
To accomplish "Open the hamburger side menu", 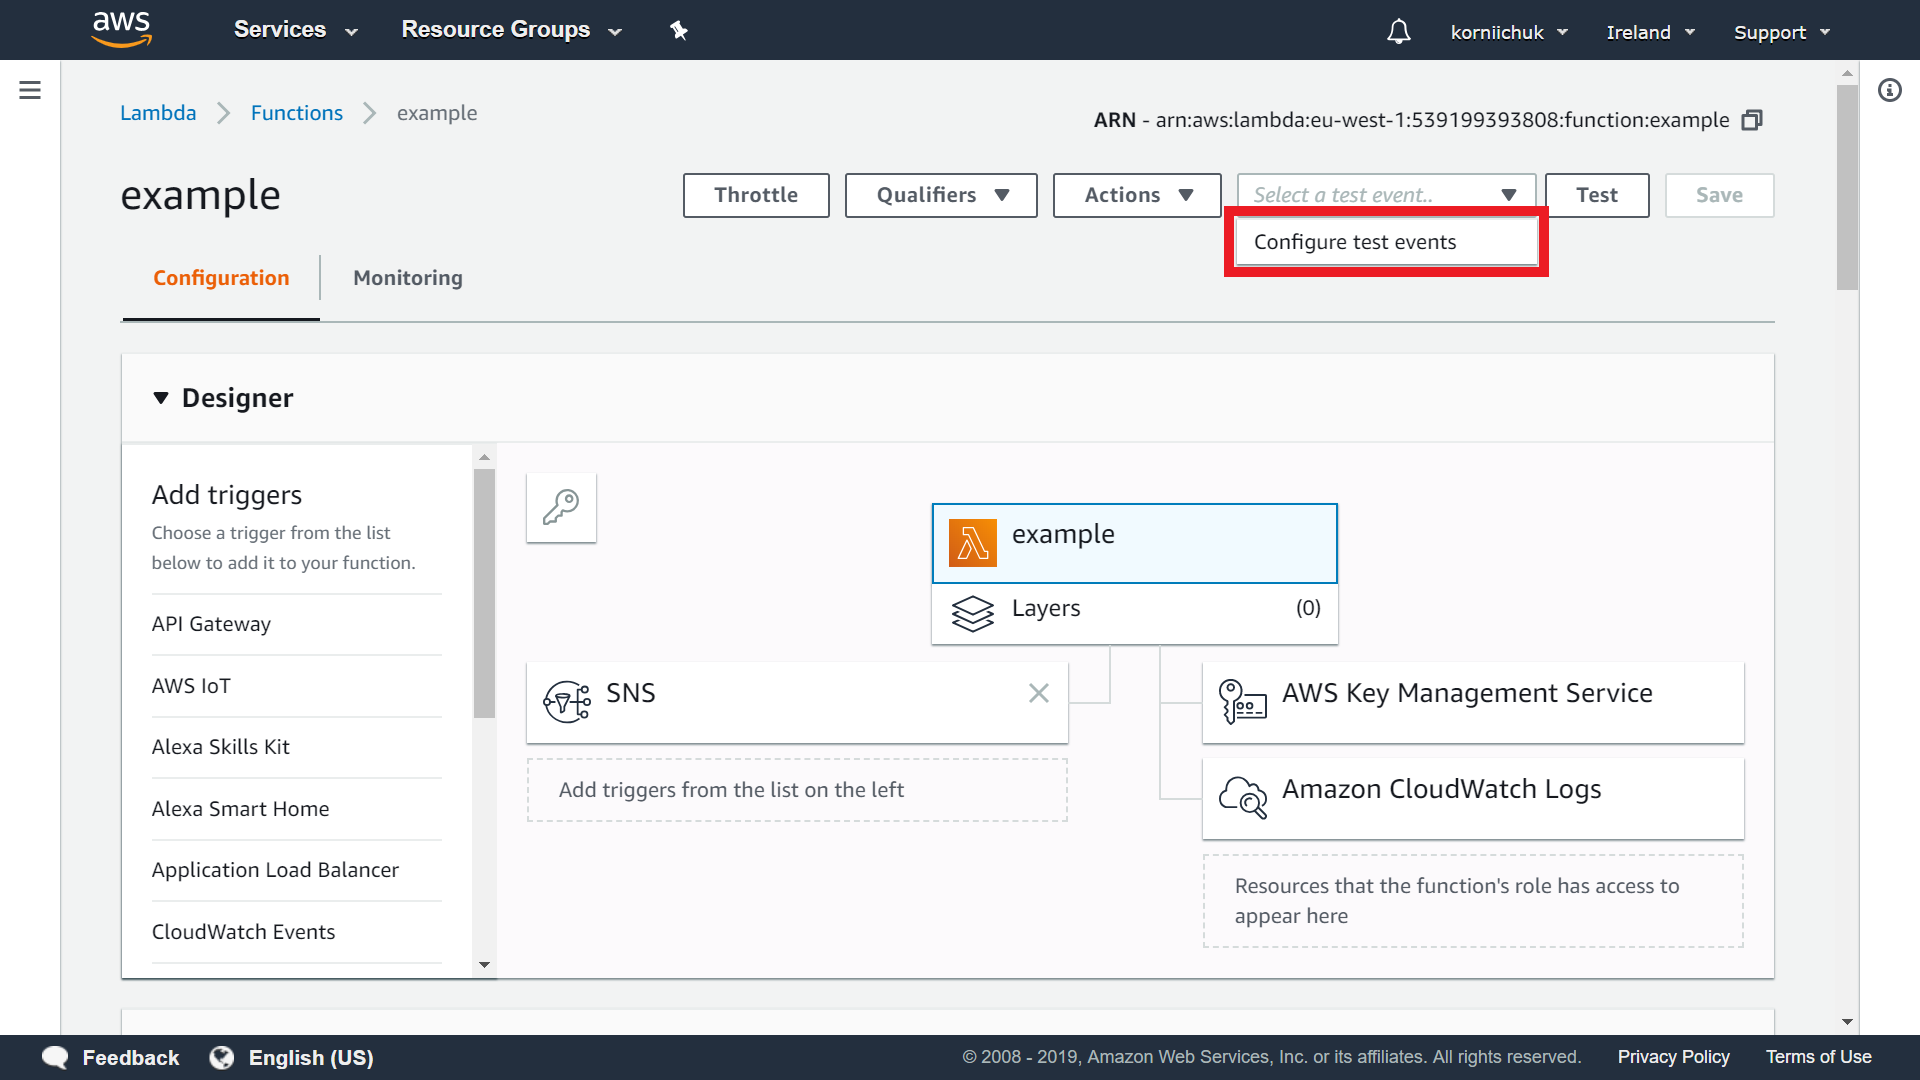I will 30,90.
